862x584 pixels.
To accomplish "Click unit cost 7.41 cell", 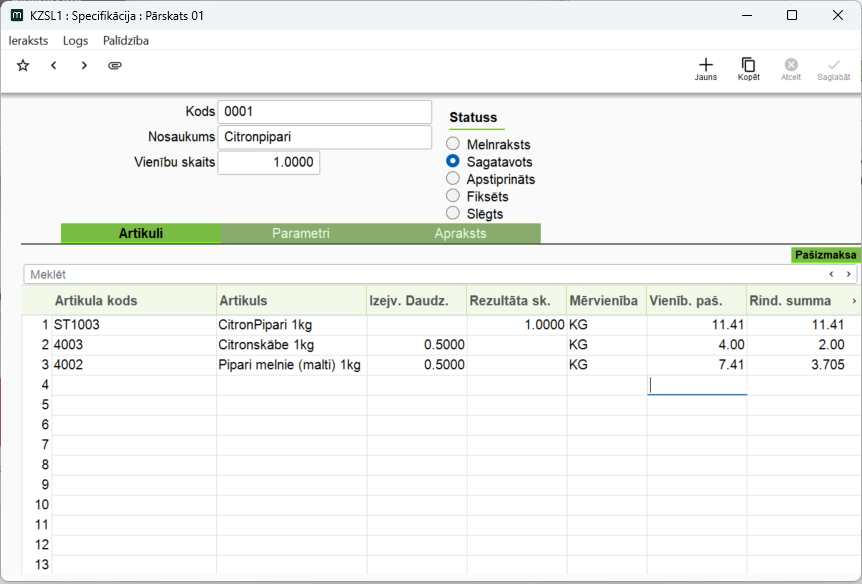I will [x=697, y=365].
